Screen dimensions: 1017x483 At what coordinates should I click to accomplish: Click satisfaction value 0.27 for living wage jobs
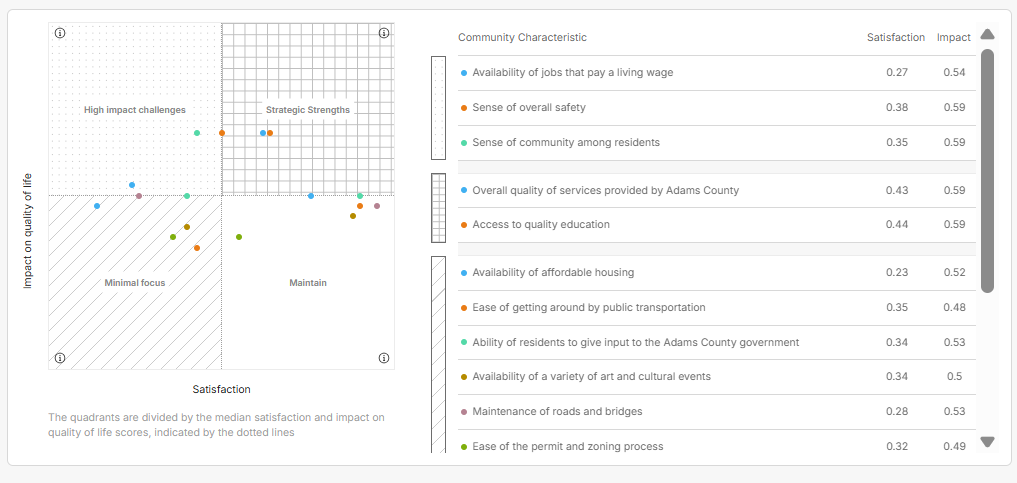[x=896, y=73]
